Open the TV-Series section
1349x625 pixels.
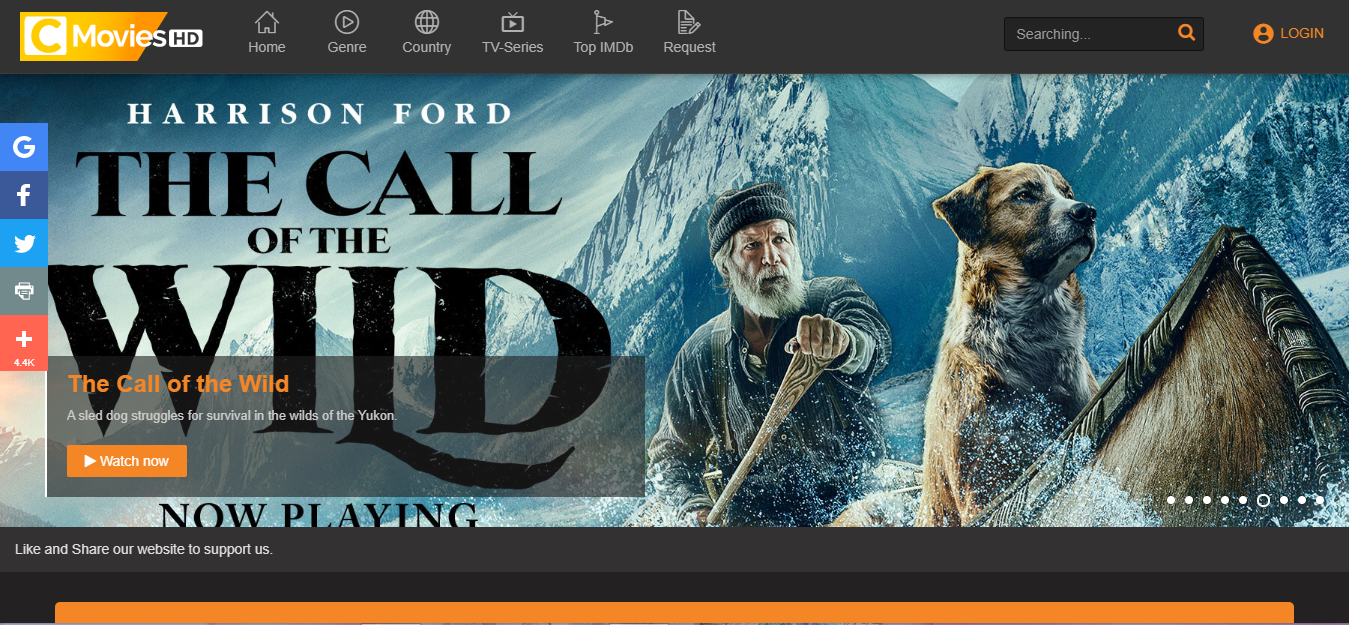click(x=512, y=33)
